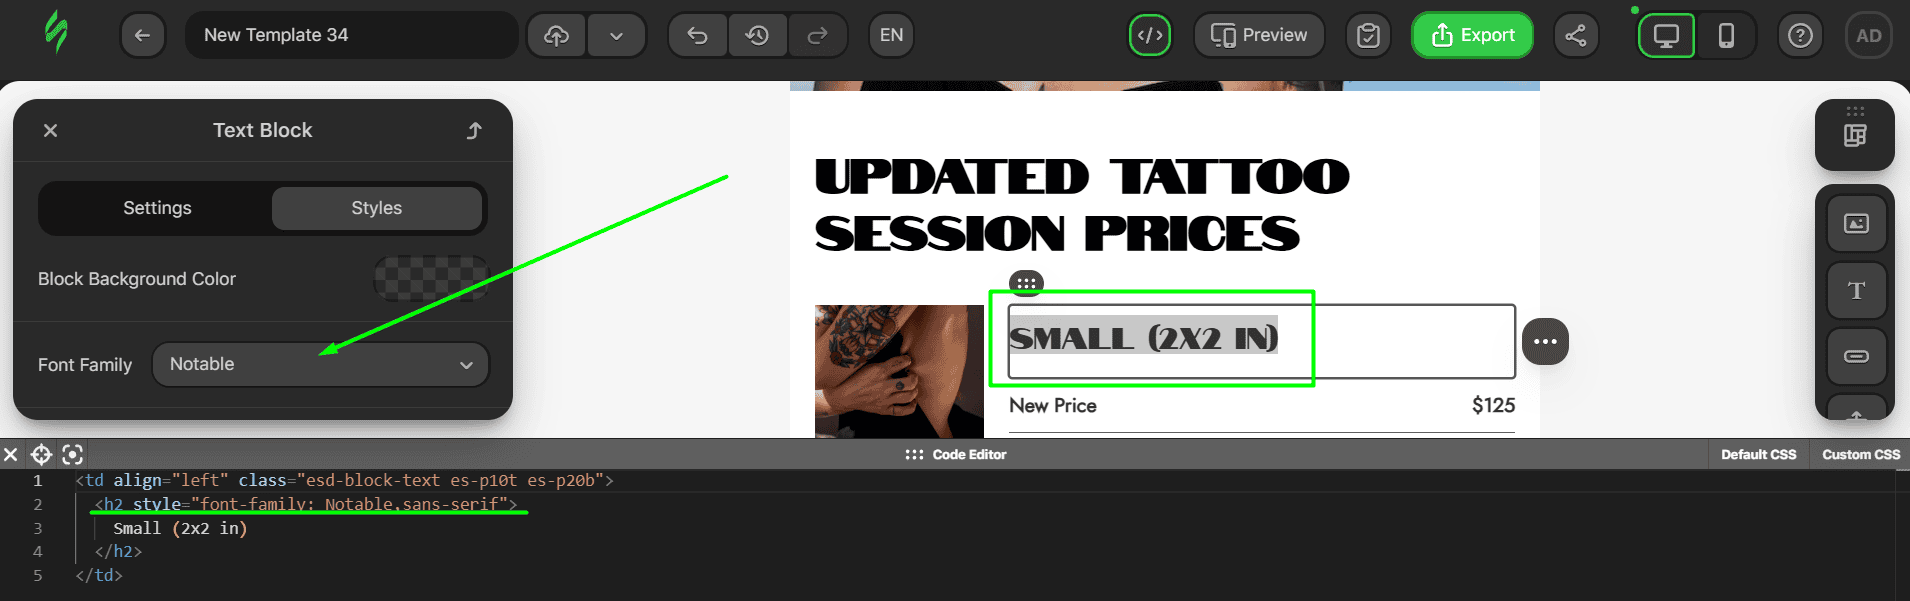This screenshot has height=601, width=1910.
Task: Expand the save options chevron dropdown
Action: point(616,35)
